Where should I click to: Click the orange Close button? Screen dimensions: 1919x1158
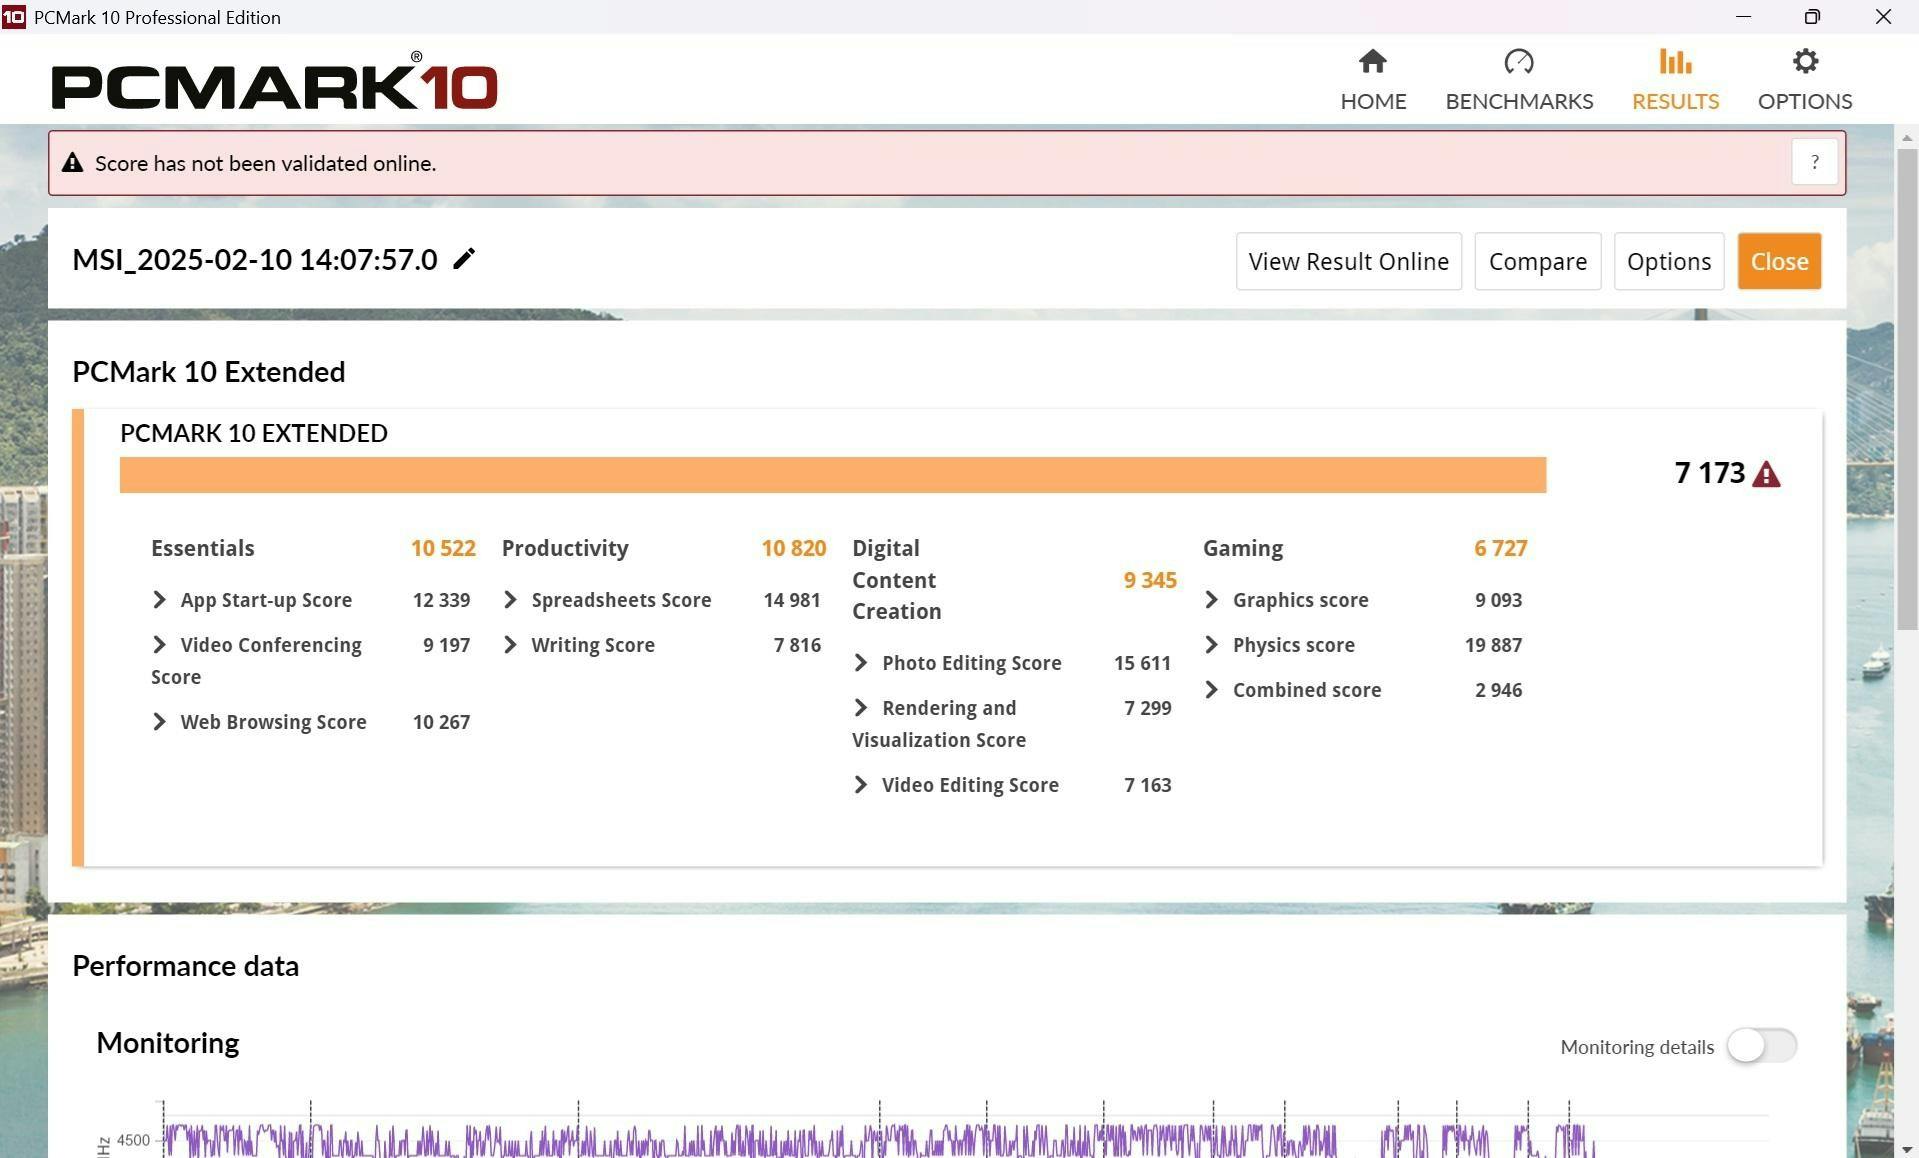1779,261
